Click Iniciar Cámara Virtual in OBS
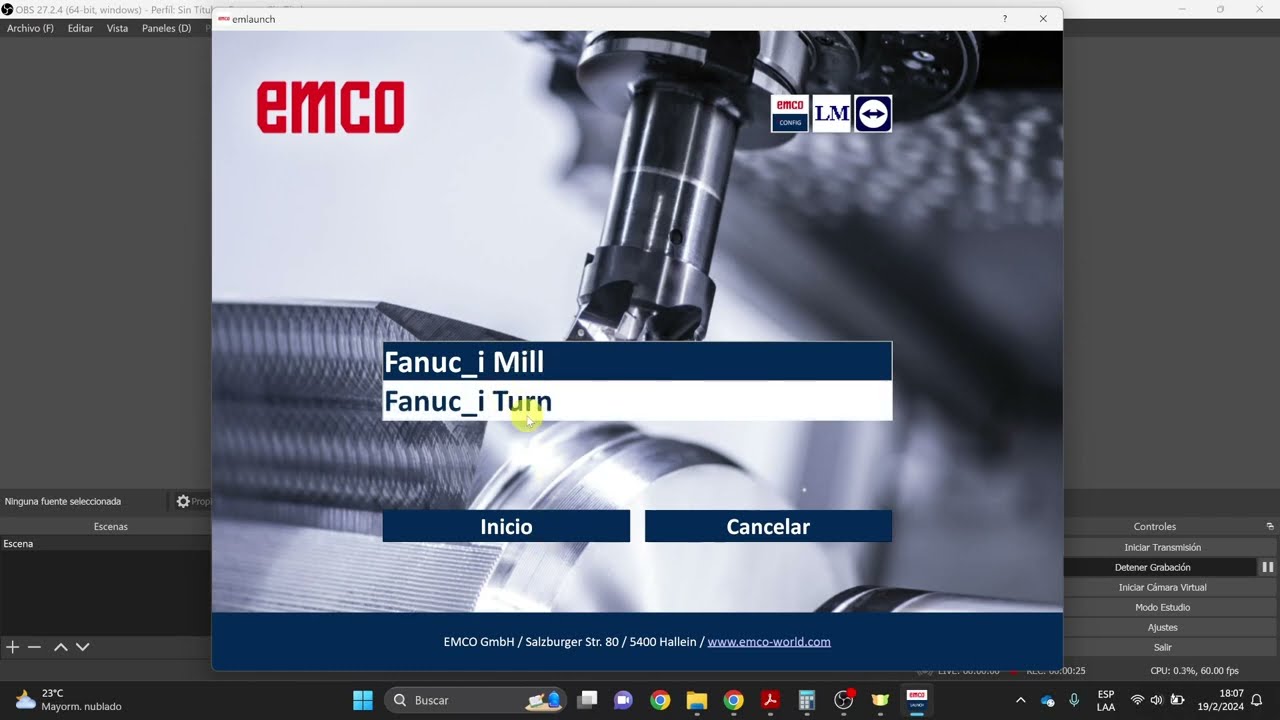The image size is (1280, 720). click(x=1162, y=587)
